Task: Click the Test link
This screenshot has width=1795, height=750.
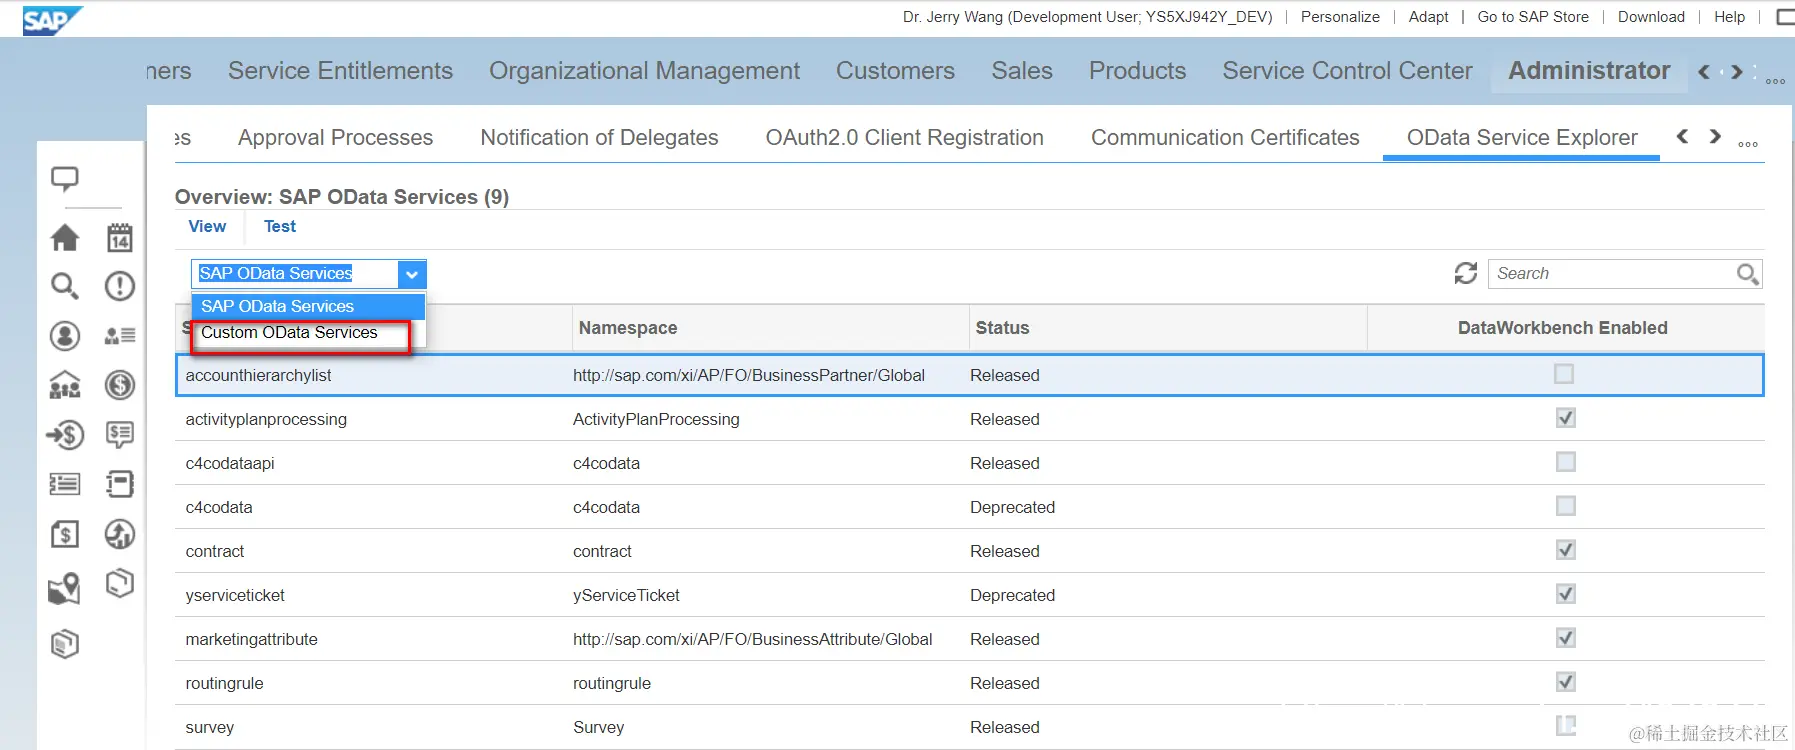Action: (x=280, y=227)
